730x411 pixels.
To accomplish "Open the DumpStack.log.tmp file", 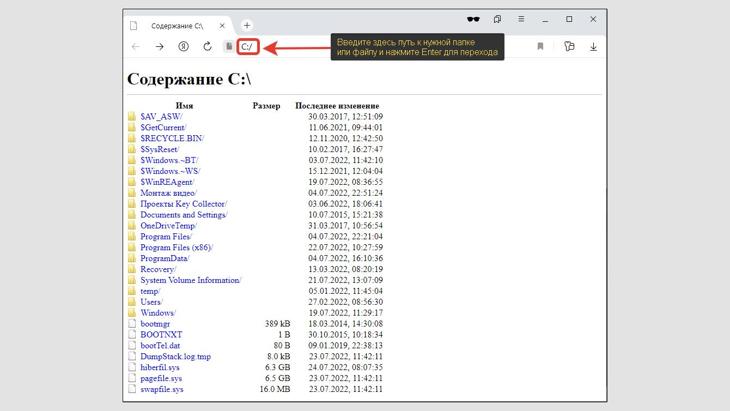I will point(176,357).
